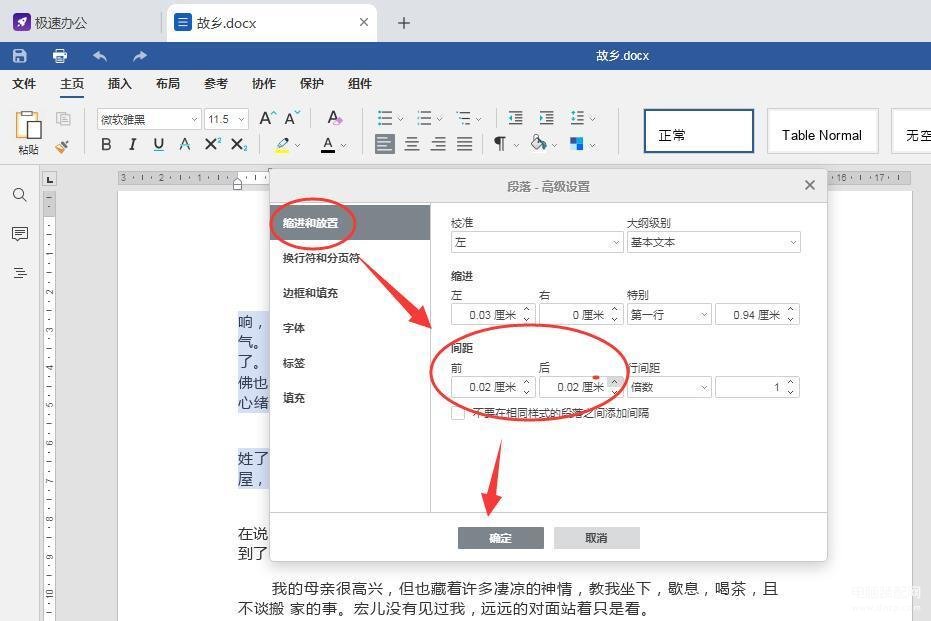Undo the last action
The width and height of the screenshot is (931, 621).
[100, 56]
